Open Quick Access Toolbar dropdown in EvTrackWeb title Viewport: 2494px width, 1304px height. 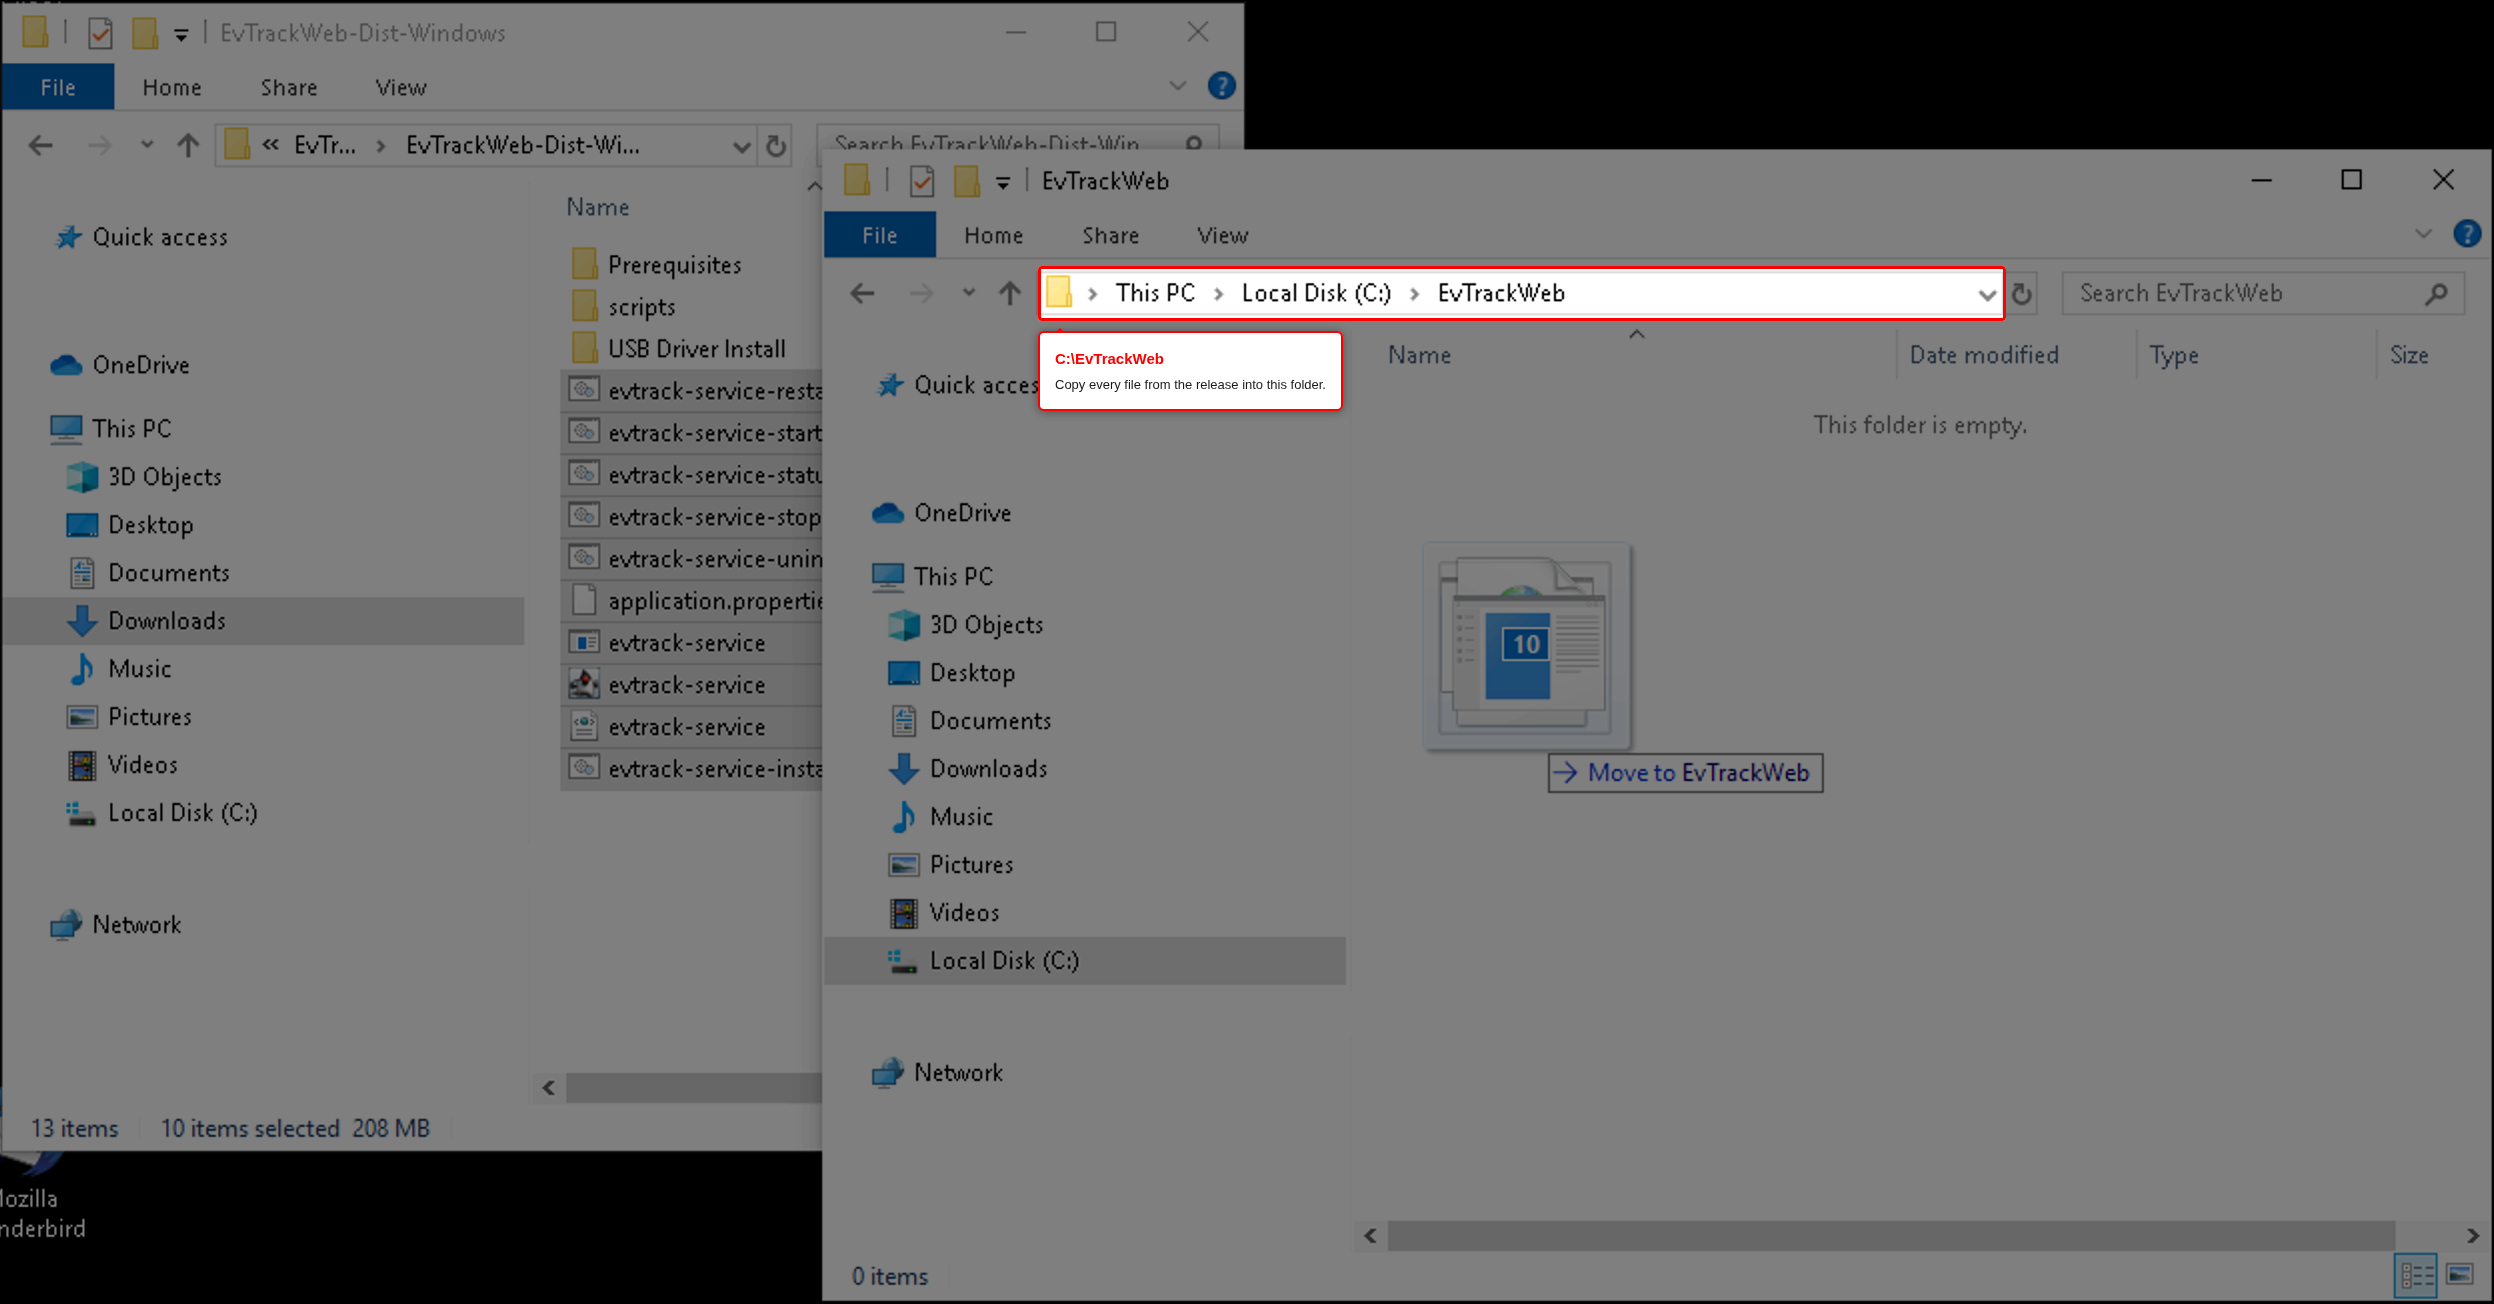click(x=1002, y=182)
